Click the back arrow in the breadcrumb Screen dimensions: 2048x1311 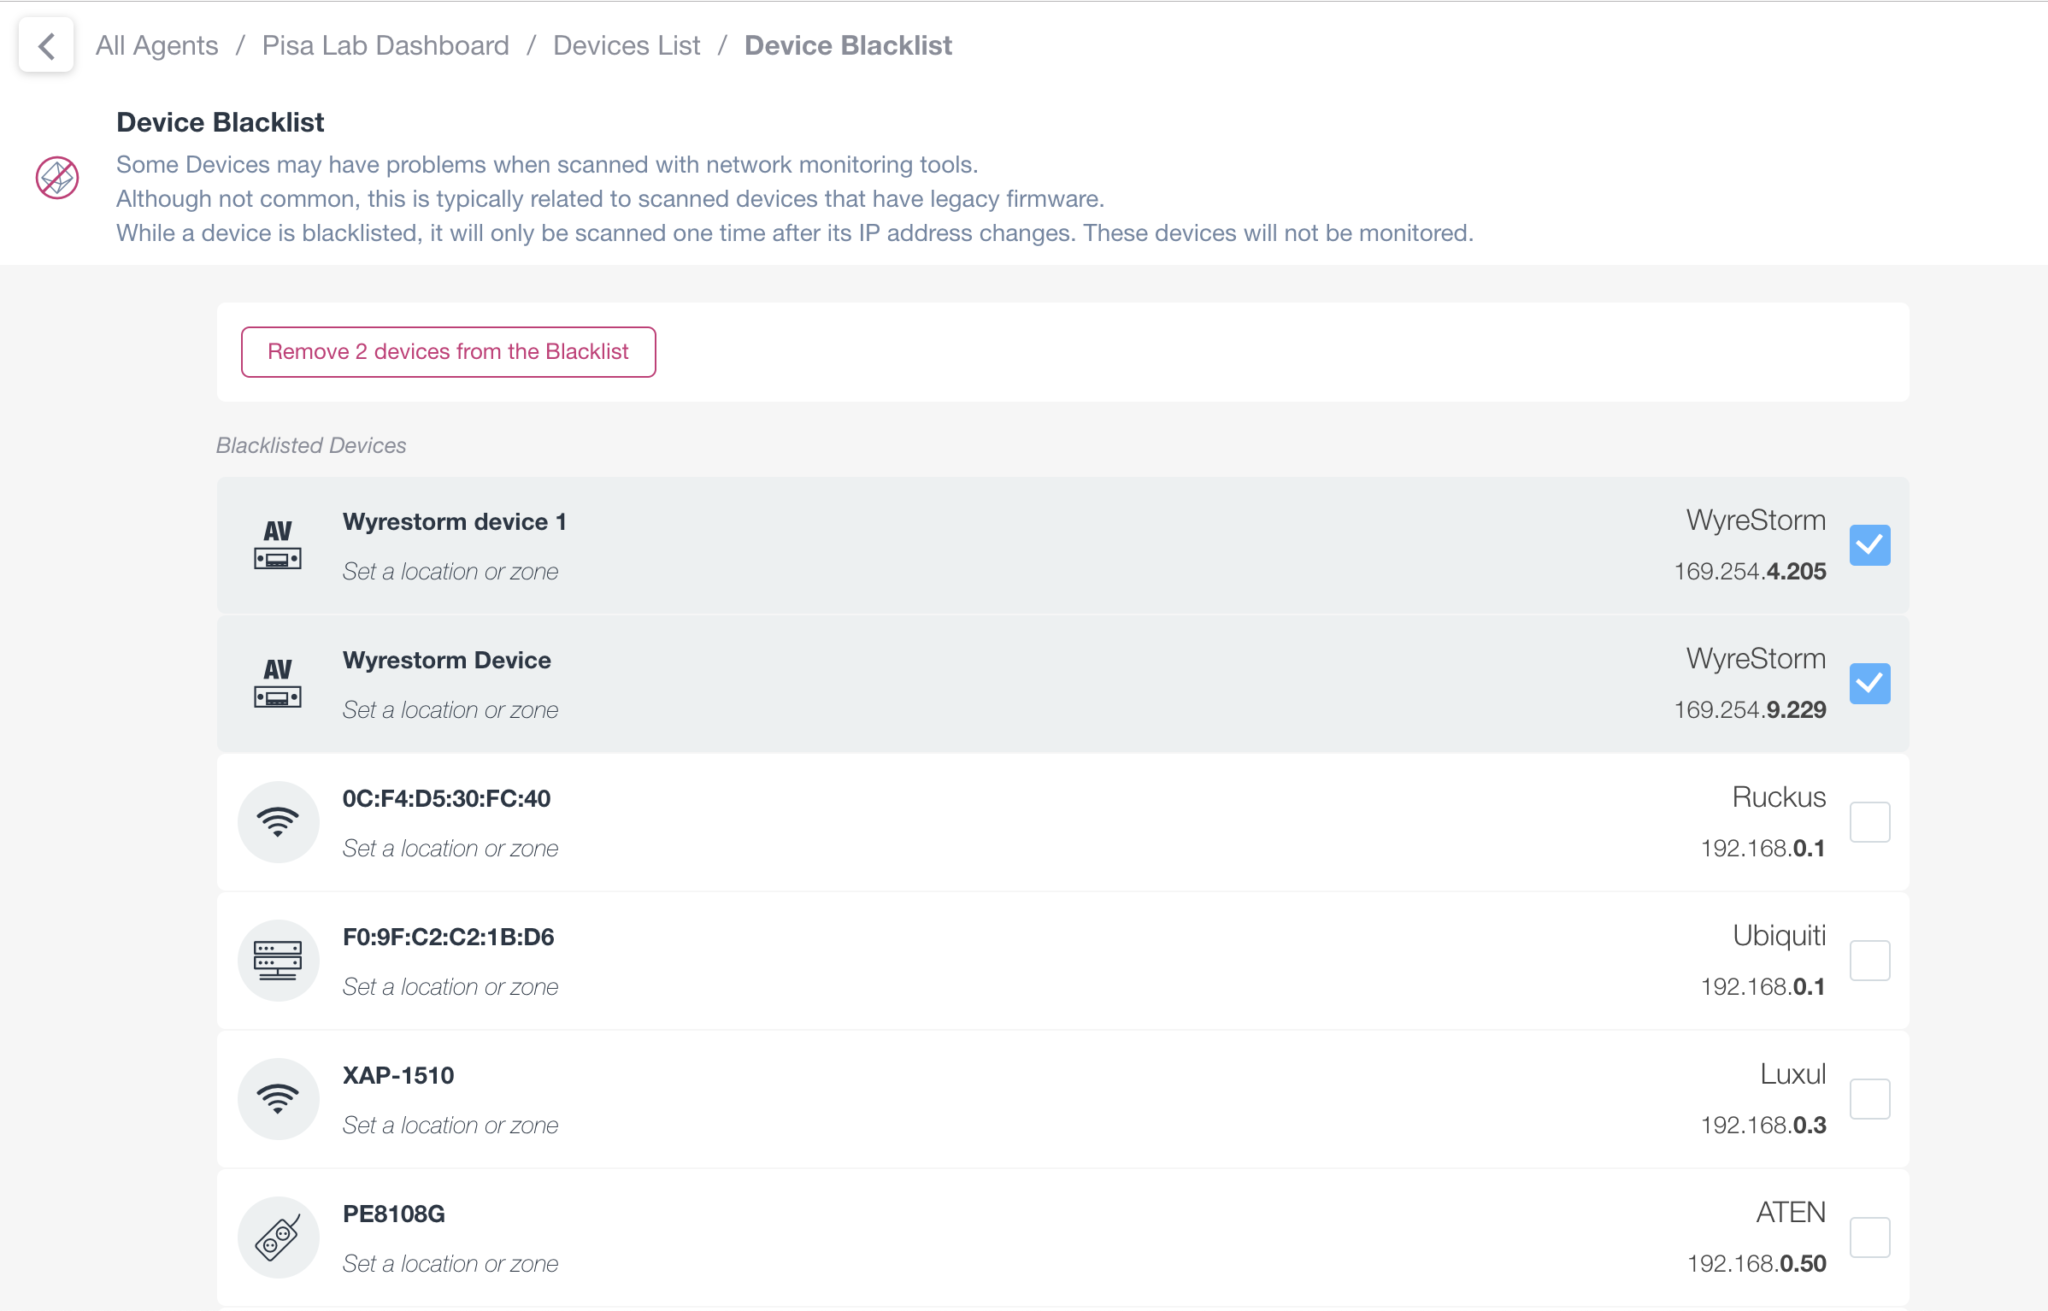45,45
